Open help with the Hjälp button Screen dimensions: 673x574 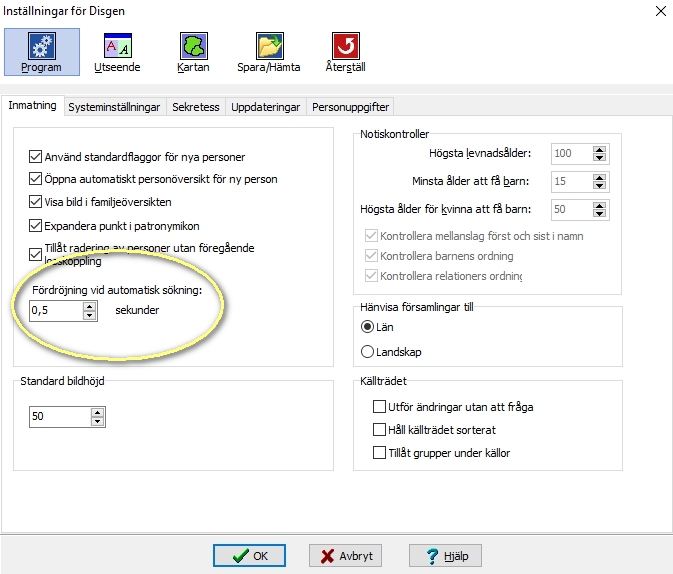[x=446, y=556]
